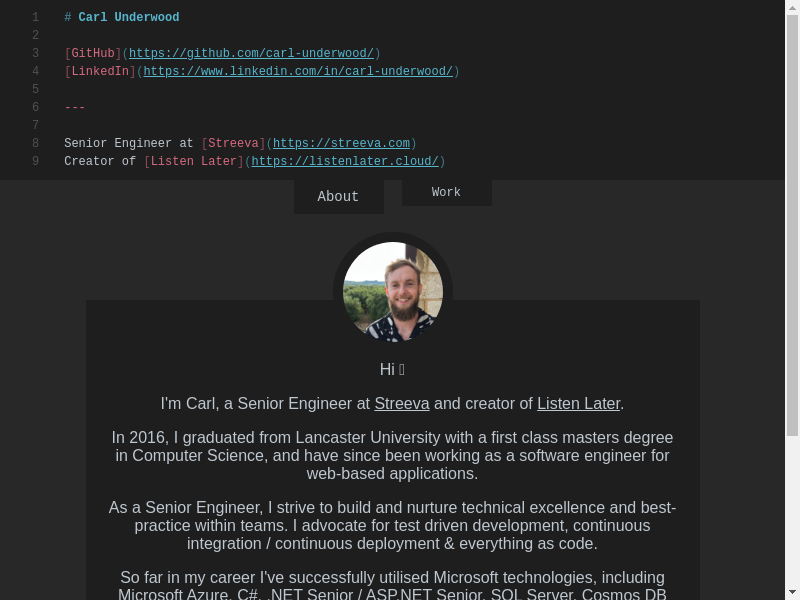Switch to the About tab
The image size is (800, 600).
[338, 196]
